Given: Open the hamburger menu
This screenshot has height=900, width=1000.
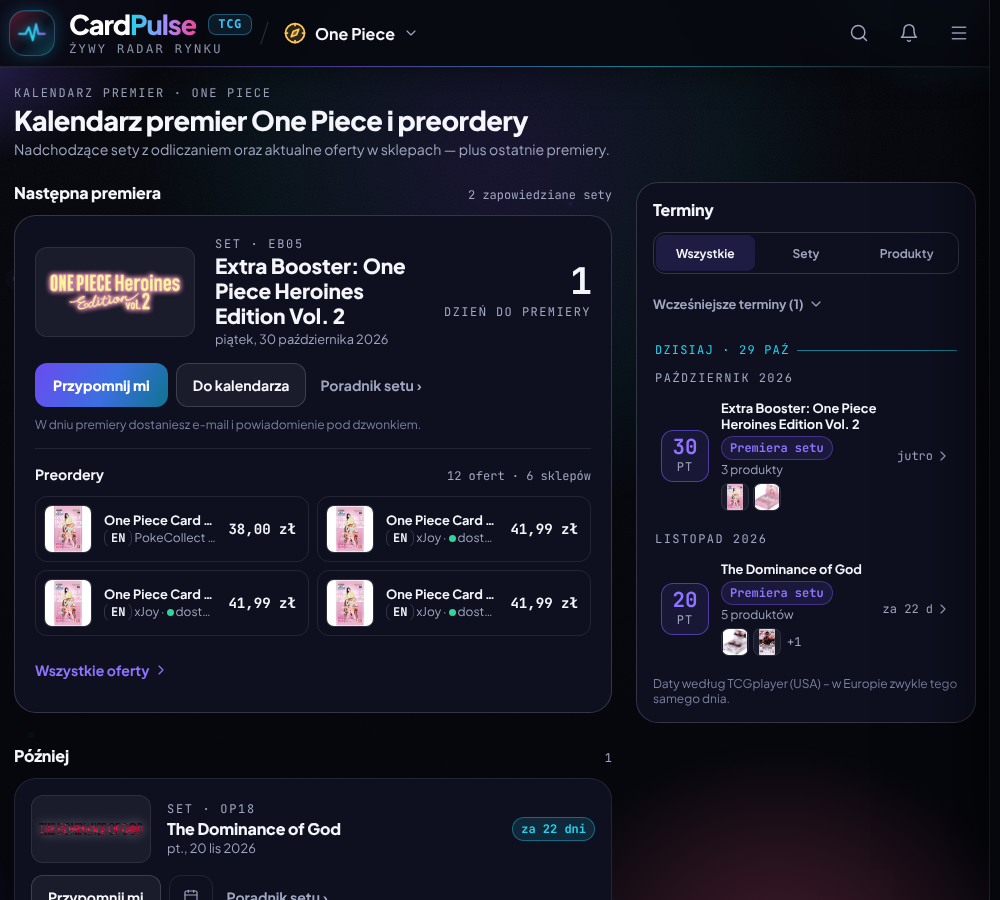Looking at the screenshot, I should (x=959, y=33).
